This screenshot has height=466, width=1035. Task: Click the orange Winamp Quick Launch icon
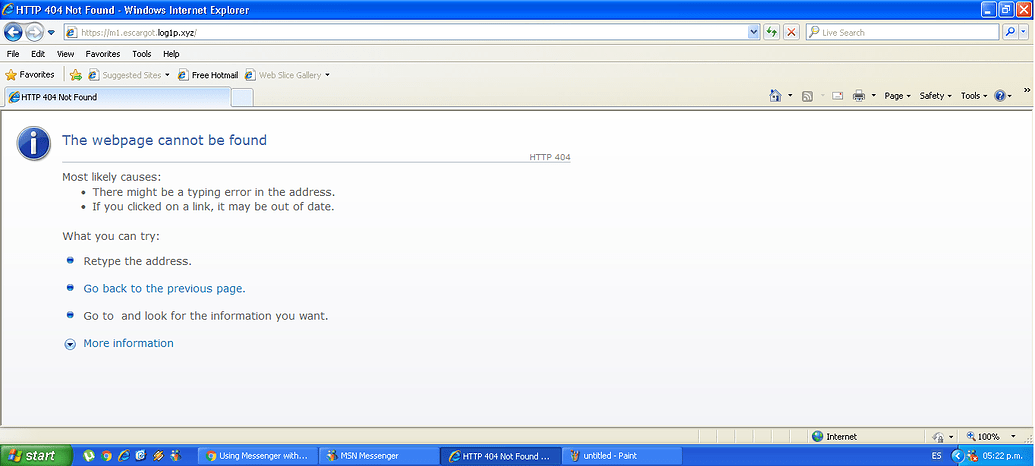click(x=158, y=455)
